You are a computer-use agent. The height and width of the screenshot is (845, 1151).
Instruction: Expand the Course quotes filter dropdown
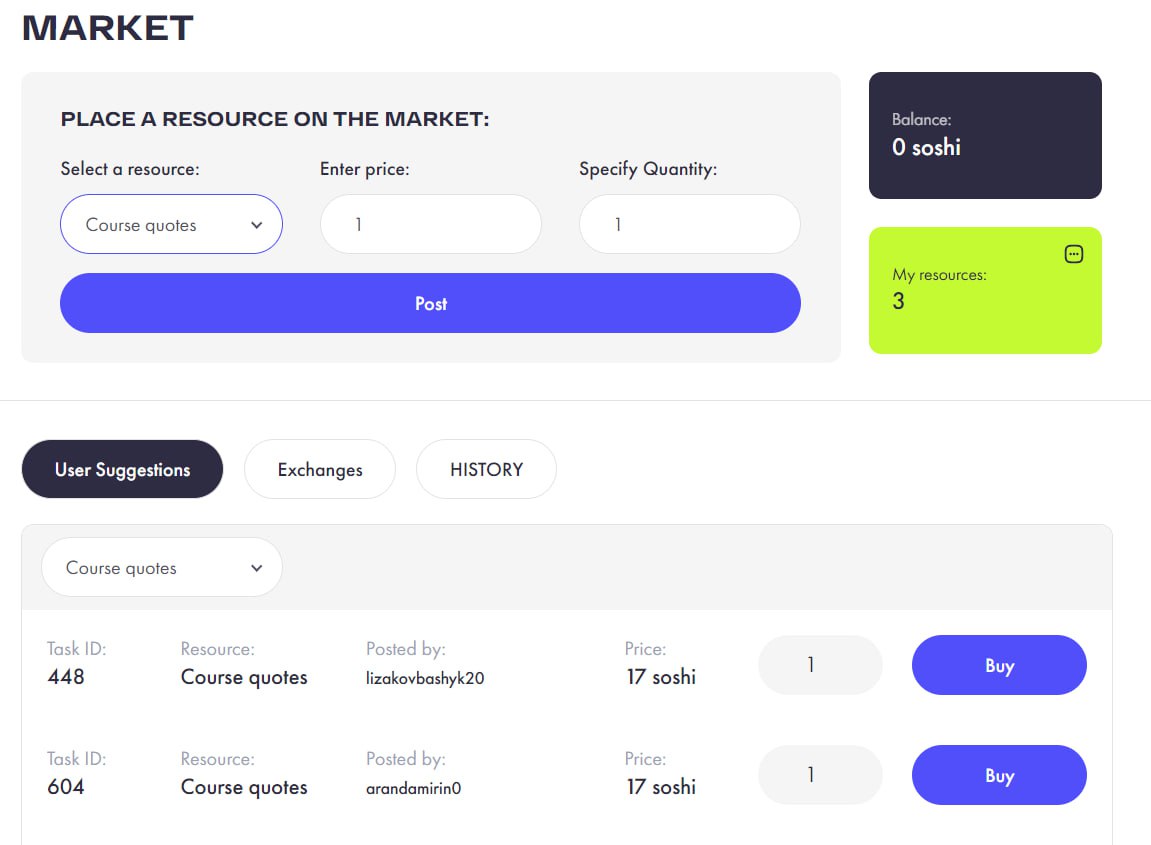(161, 568)
